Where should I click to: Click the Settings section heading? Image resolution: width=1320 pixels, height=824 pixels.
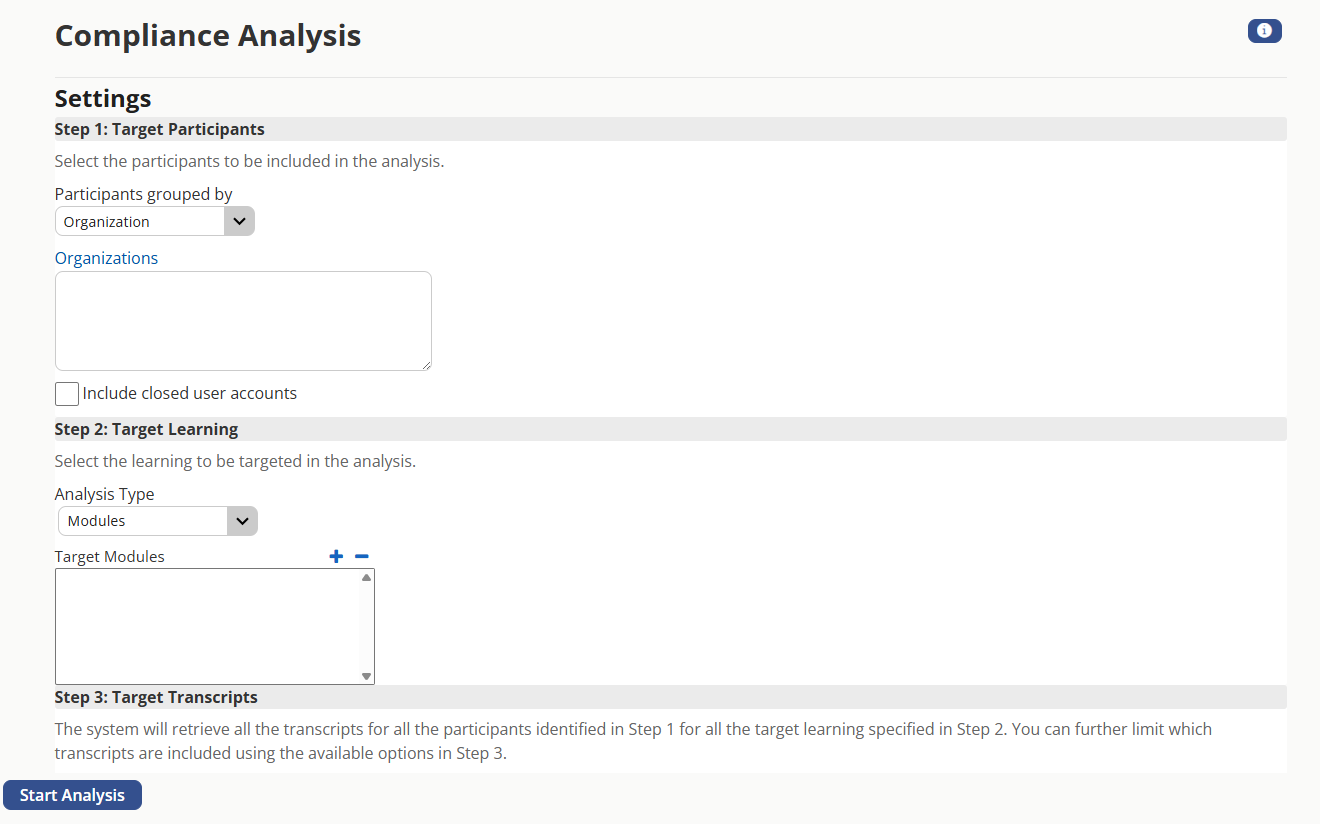click(103, 98)
